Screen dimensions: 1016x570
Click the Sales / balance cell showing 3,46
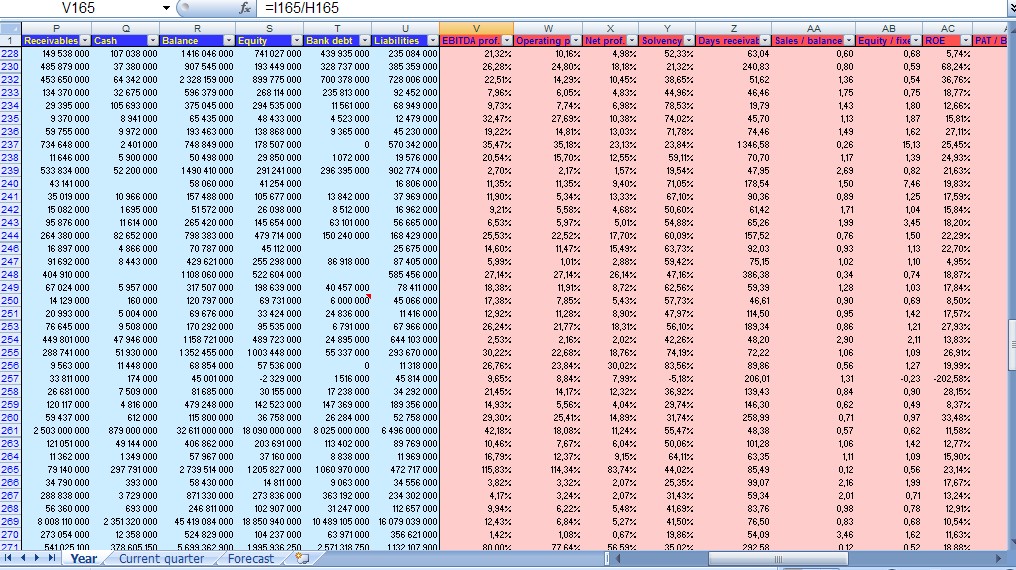coord(814,534)
